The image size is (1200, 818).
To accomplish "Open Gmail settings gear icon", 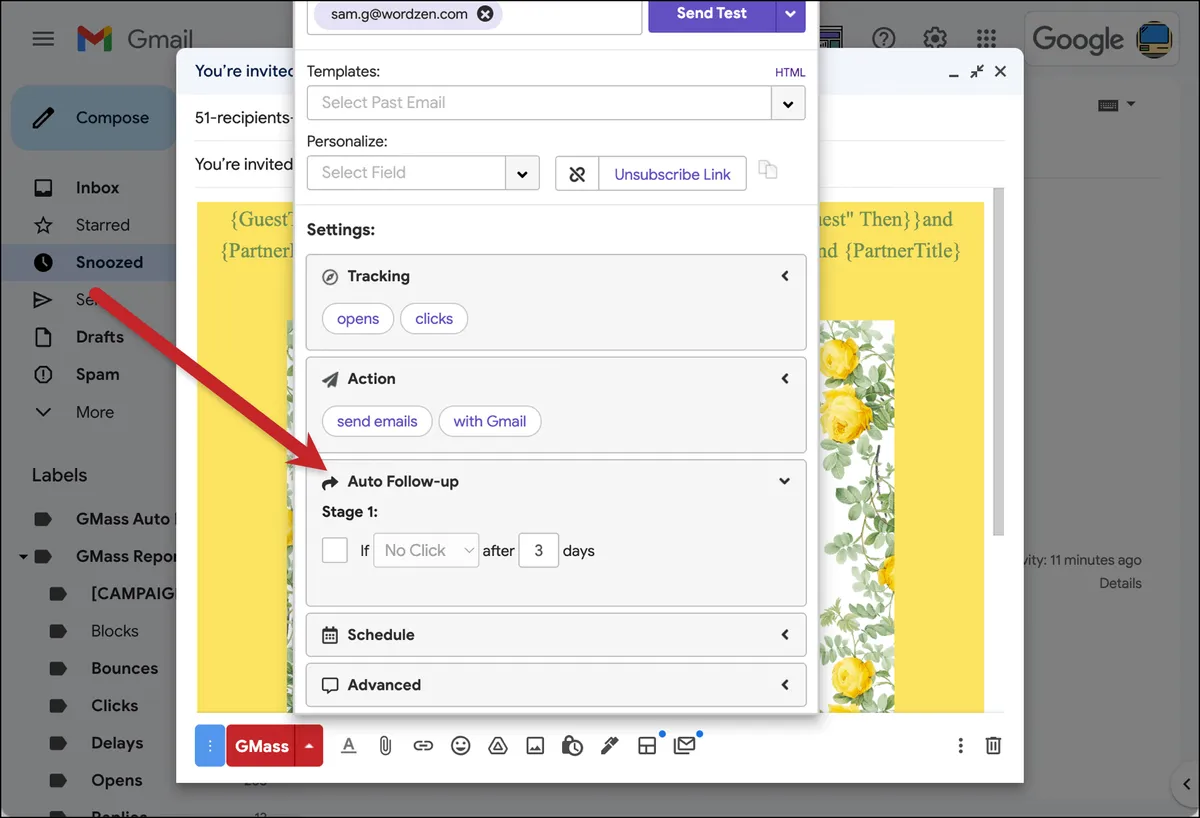I will 935,39.
